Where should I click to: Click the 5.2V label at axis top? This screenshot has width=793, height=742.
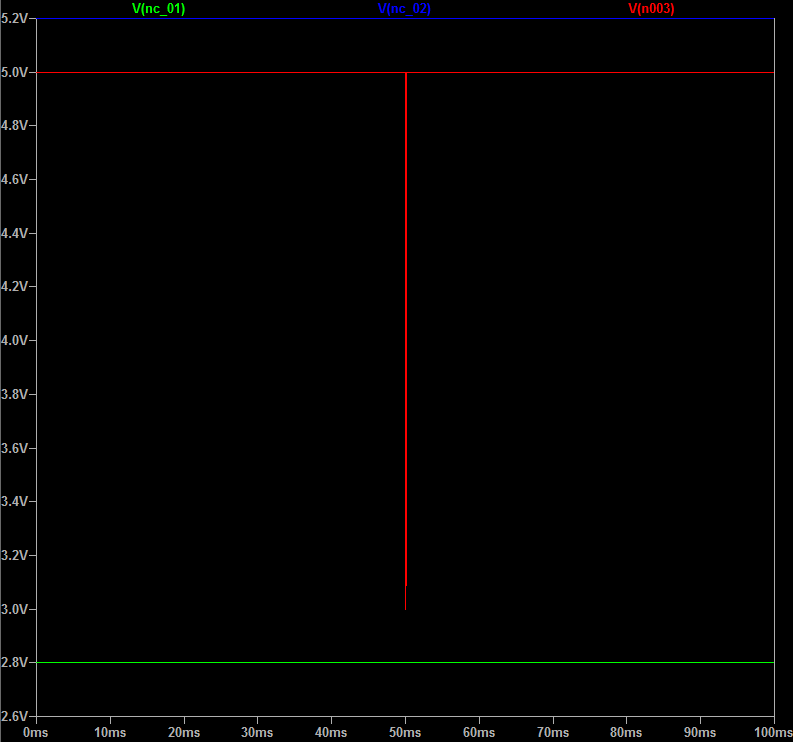[17, 19]
